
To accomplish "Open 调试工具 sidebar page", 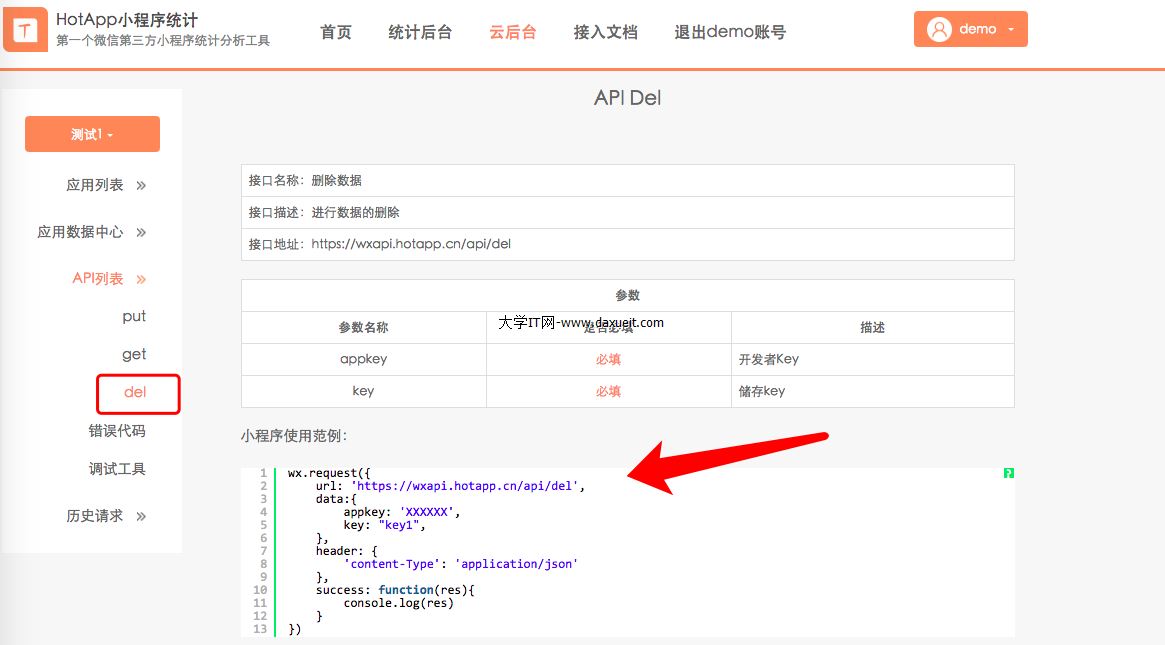I will tap(117, 469).
